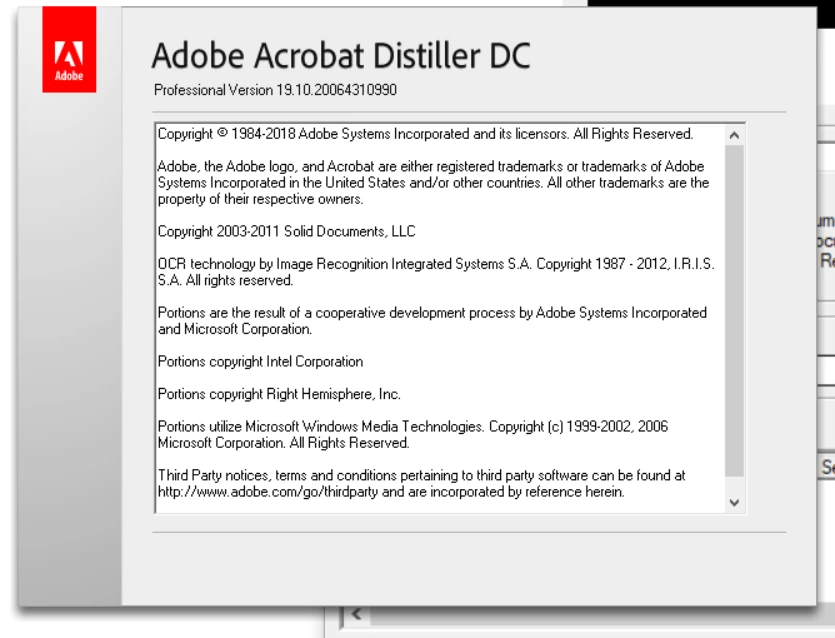Click the Microsoft Windows Media Technologies line
This screenshot has height=638, width=835.
pos(413,435)
